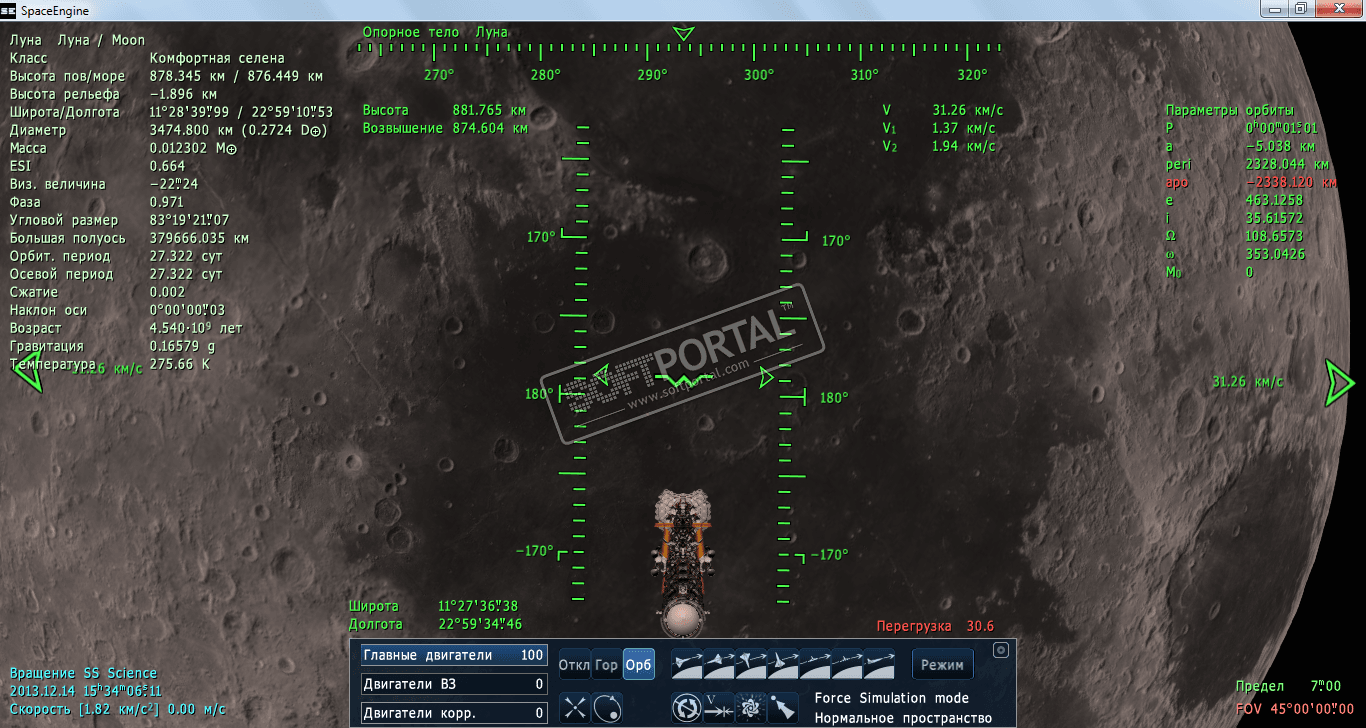Click the 'Возраст' age row

pyautogui.click(x=126, y=328)
